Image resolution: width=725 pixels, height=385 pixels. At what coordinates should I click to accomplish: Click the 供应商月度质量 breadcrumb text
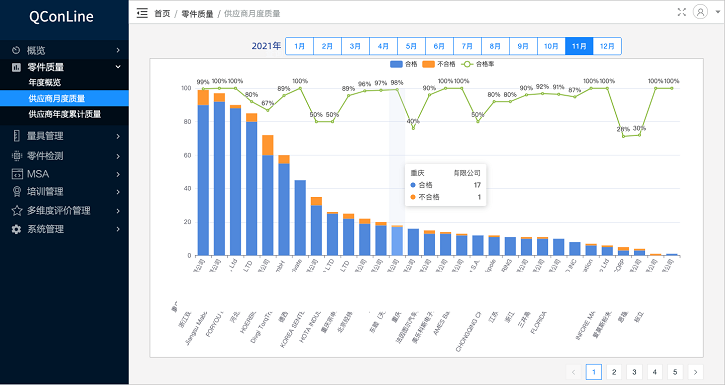[x=252, y=14]
